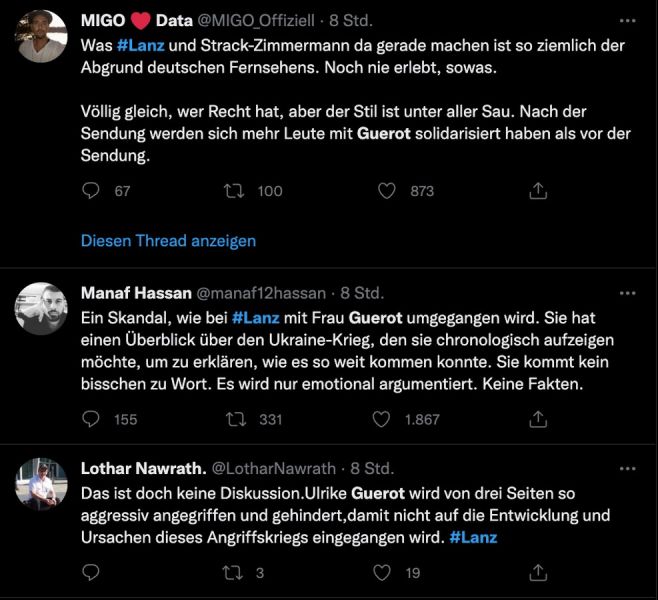
Task: Share Lothar Nawrath's tweet
Action: click(538, 573)
